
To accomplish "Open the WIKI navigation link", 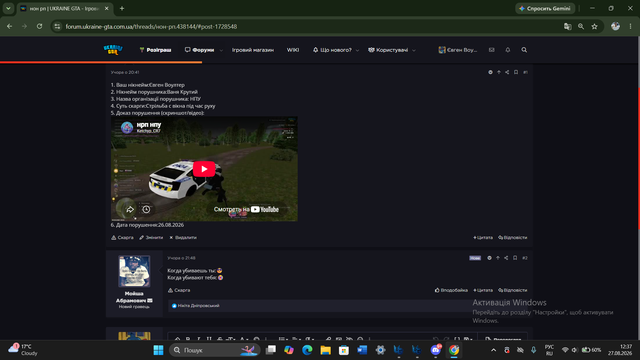I will point(293,50).
